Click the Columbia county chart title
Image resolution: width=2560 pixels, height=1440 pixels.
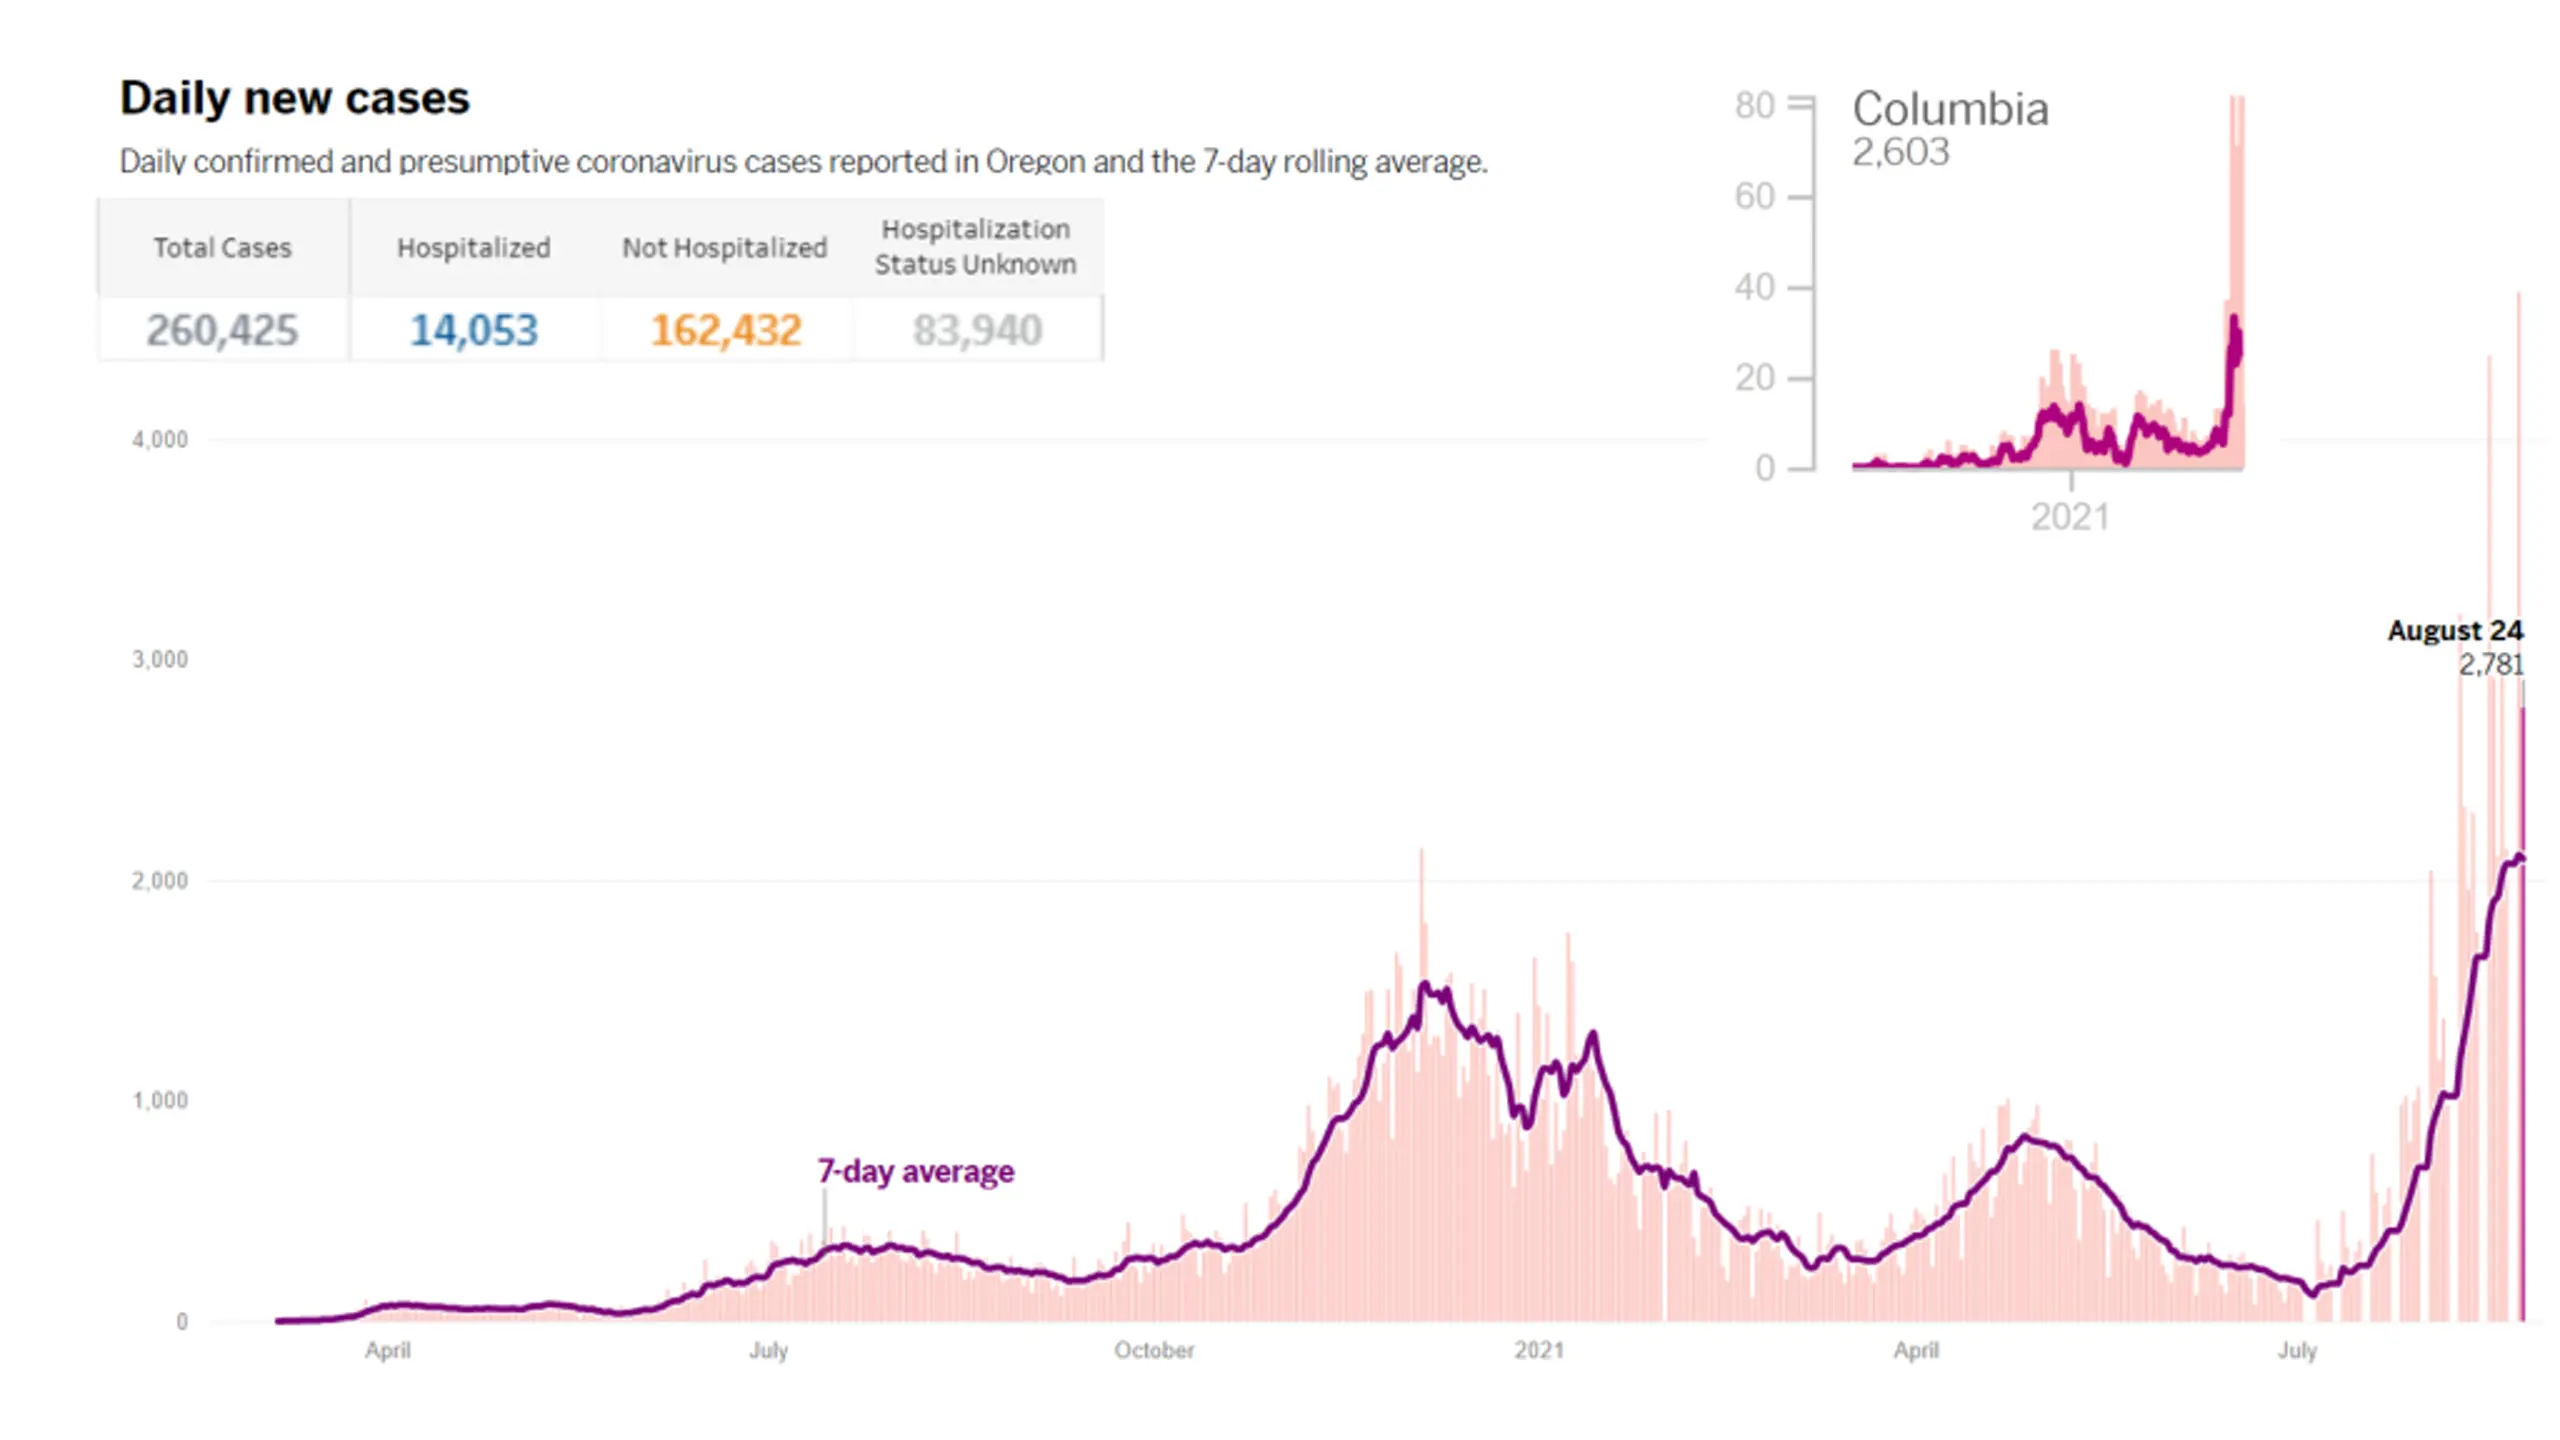[x=1950, y=108]
